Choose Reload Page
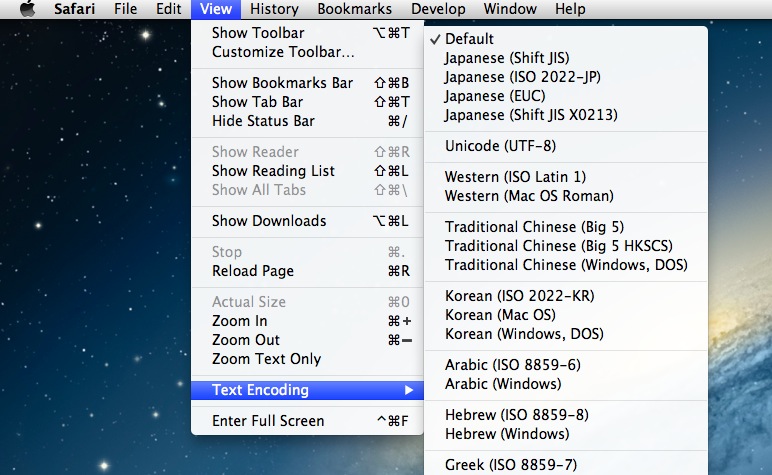Image resolution: width=772 pixels, height=475 pixels. (307, 271)
